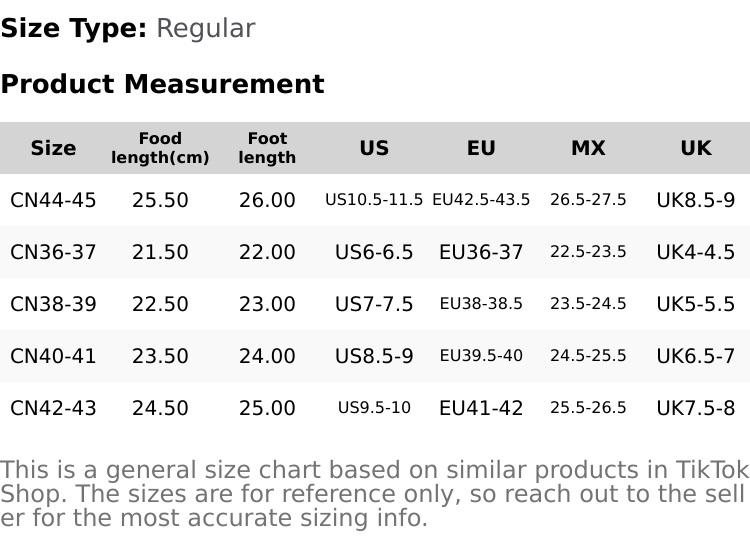This screenshot has height=554, width=750.
Task: Click the MX column header
Action: pos(588,148)
